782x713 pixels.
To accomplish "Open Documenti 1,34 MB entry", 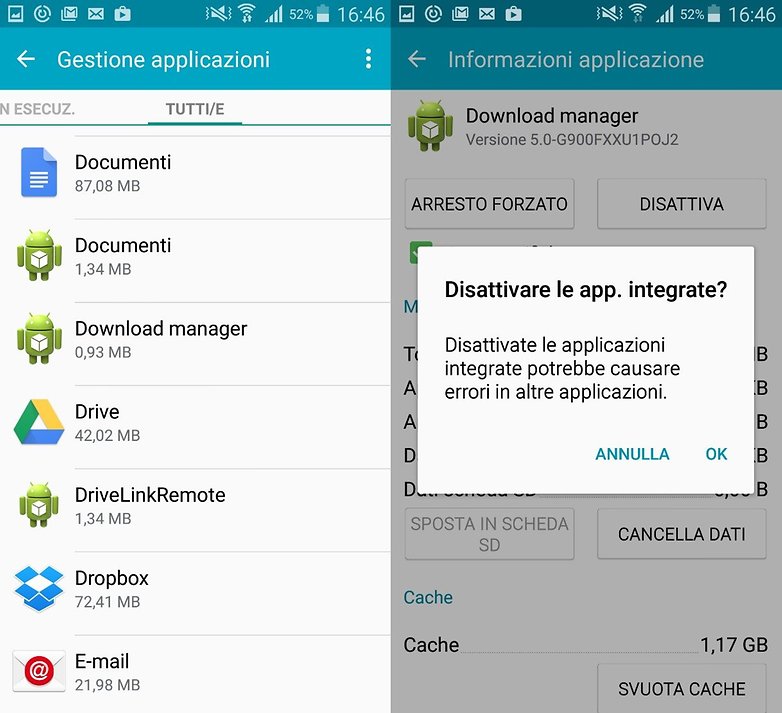I will 196,260.
